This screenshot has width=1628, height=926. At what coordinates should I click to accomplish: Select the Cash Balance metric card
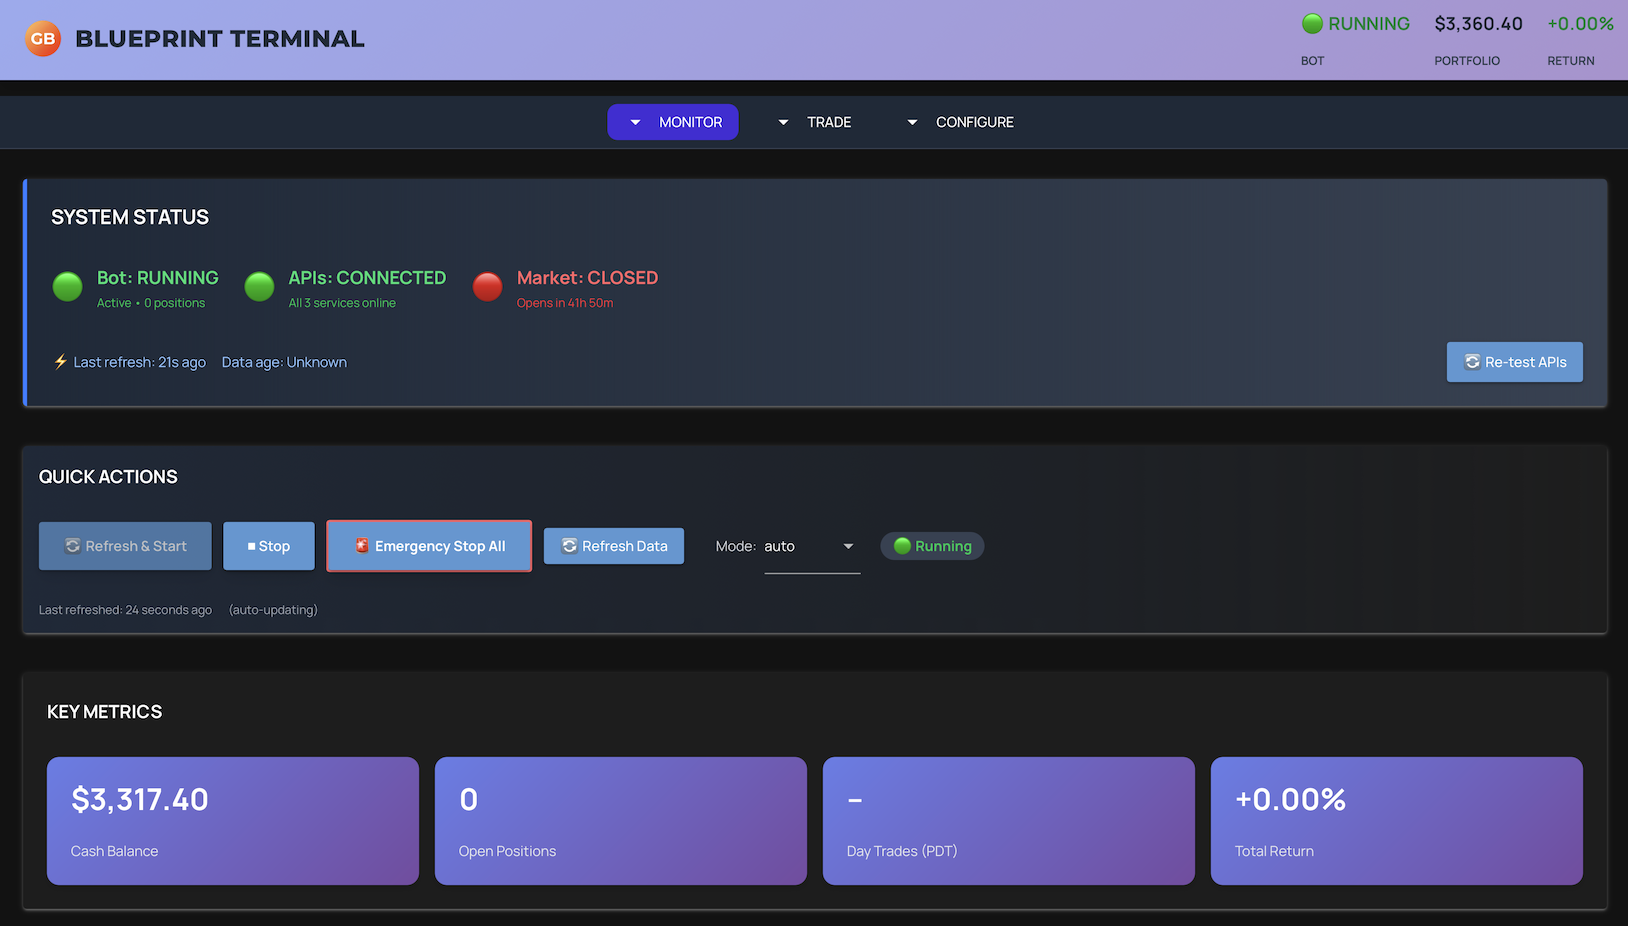tap(233, 821)
